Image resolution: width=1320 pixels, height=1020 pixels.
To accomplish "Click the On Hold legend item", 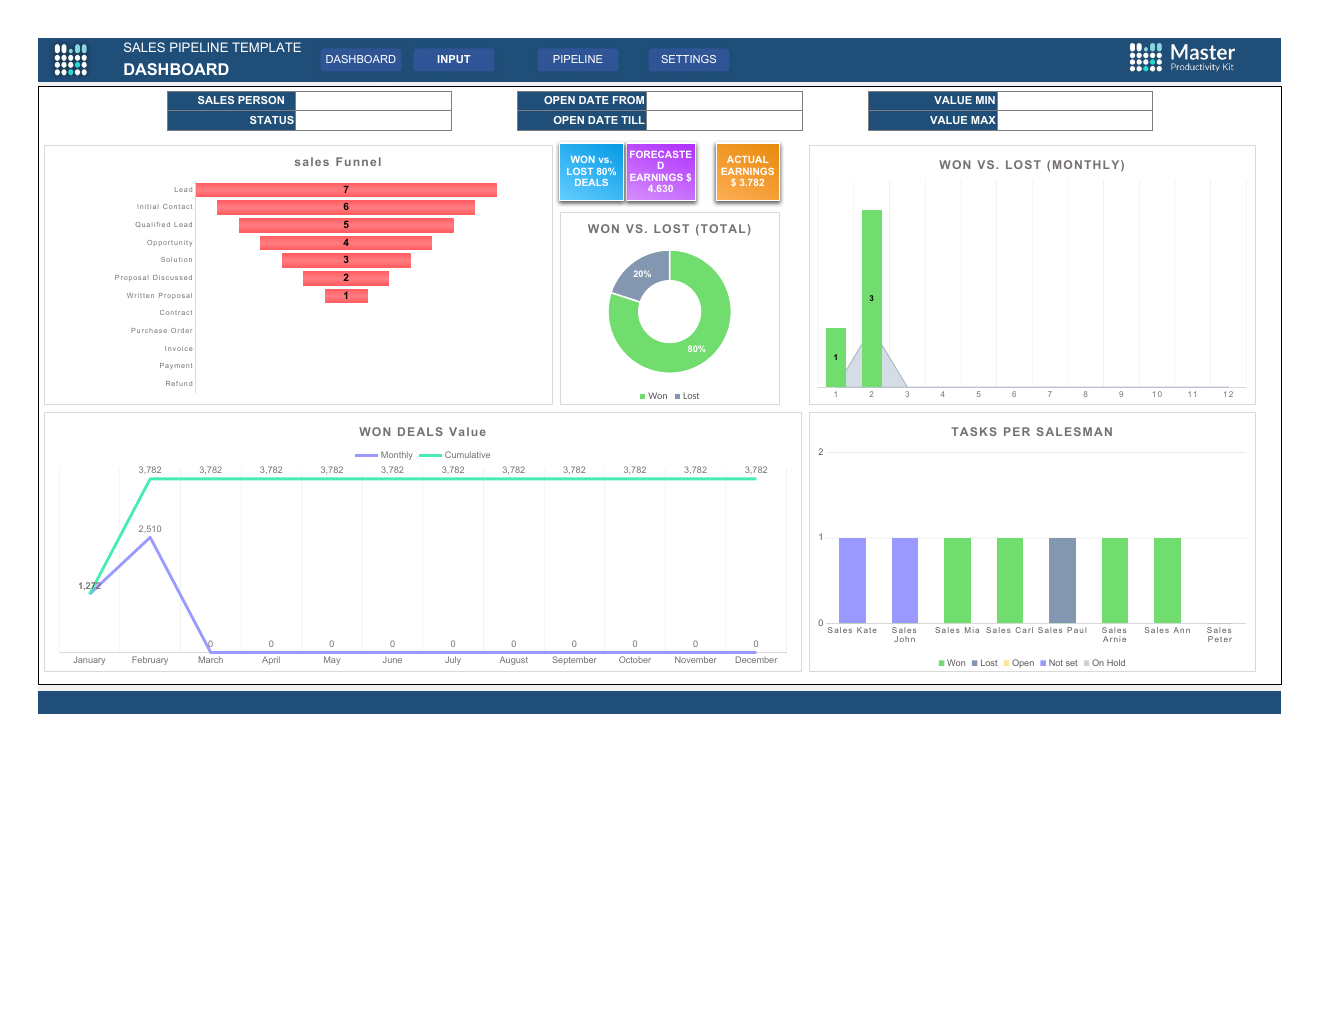I will pos(1105,663).
